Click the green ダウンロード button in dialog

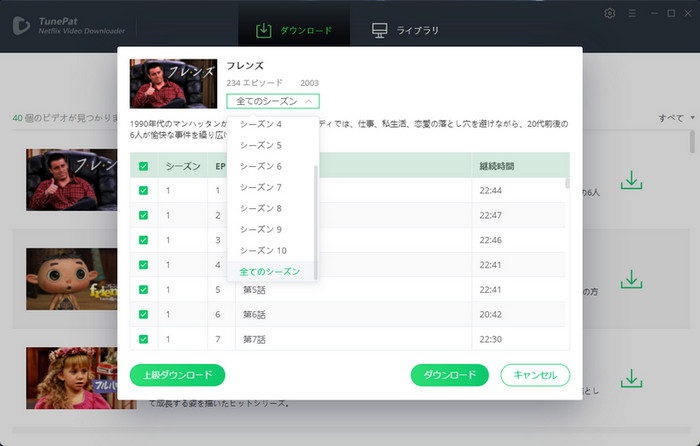point(450,375)
